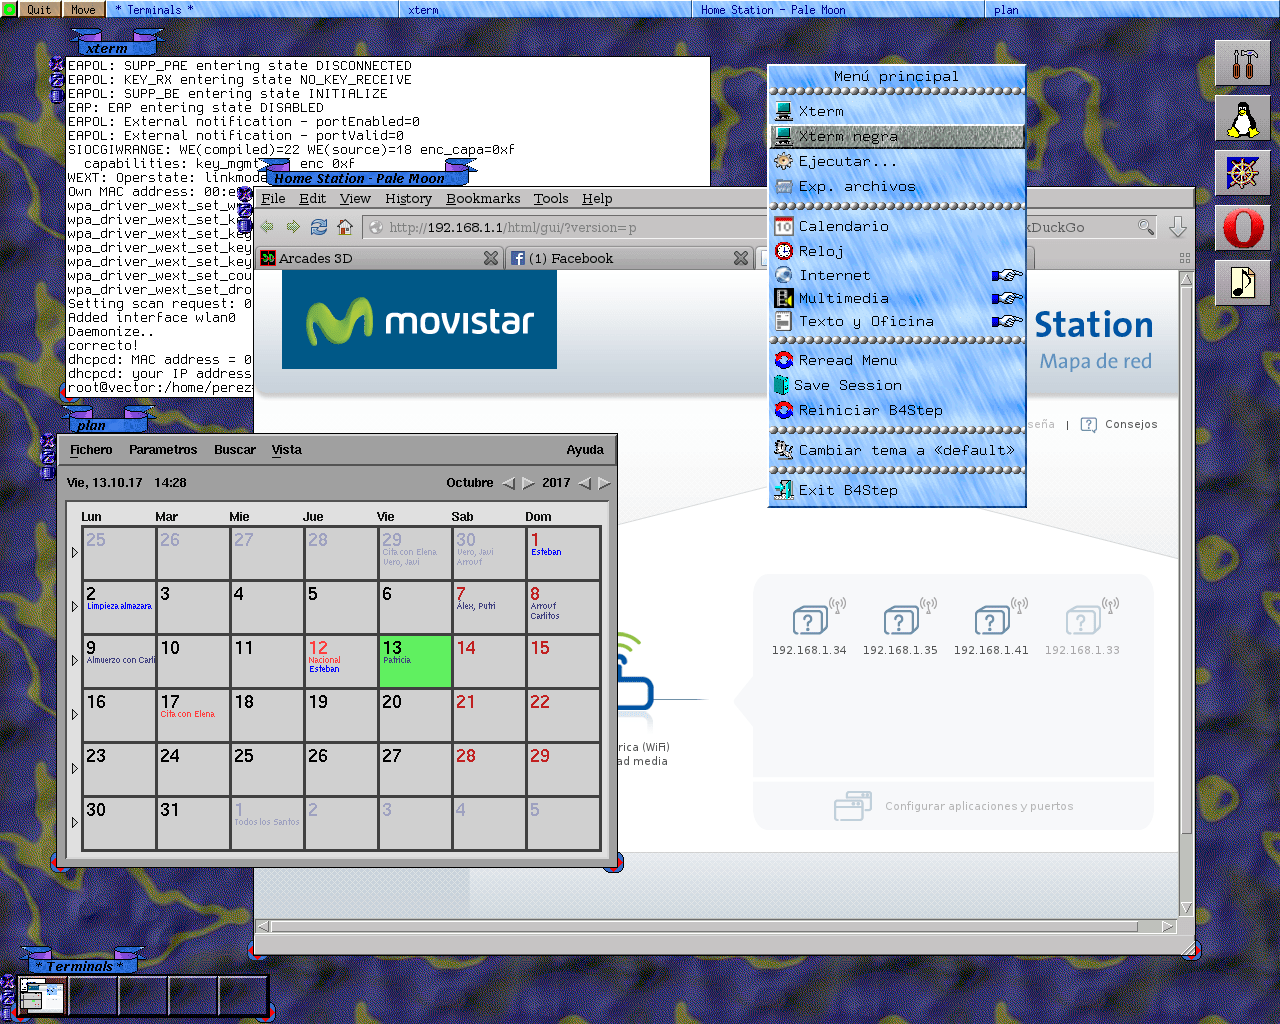Expand the week row starting with 25
1280x1024 pixels.
pyautogui.click(x=75, y=553)
